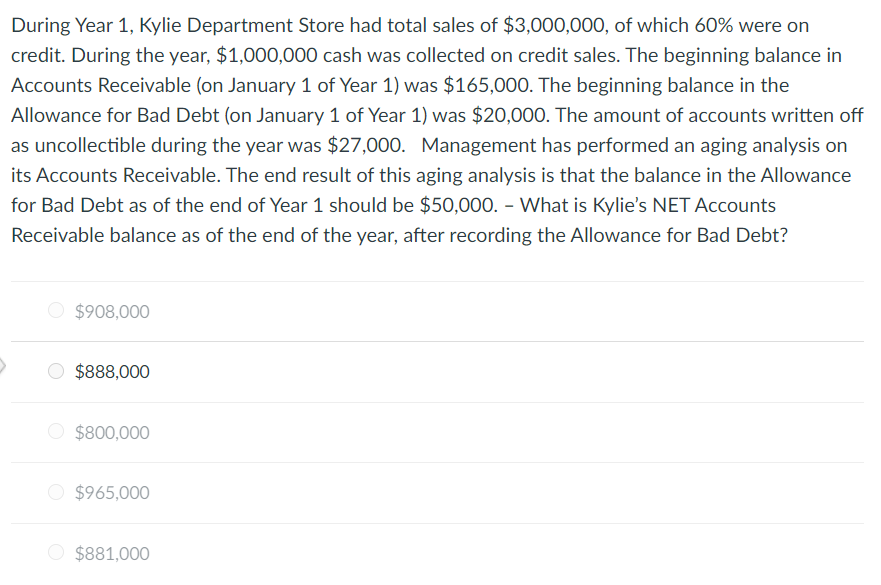This screenshot has width=881, height=585.
Task: Click the $908,000 answer text label
Action: point(111,311)
